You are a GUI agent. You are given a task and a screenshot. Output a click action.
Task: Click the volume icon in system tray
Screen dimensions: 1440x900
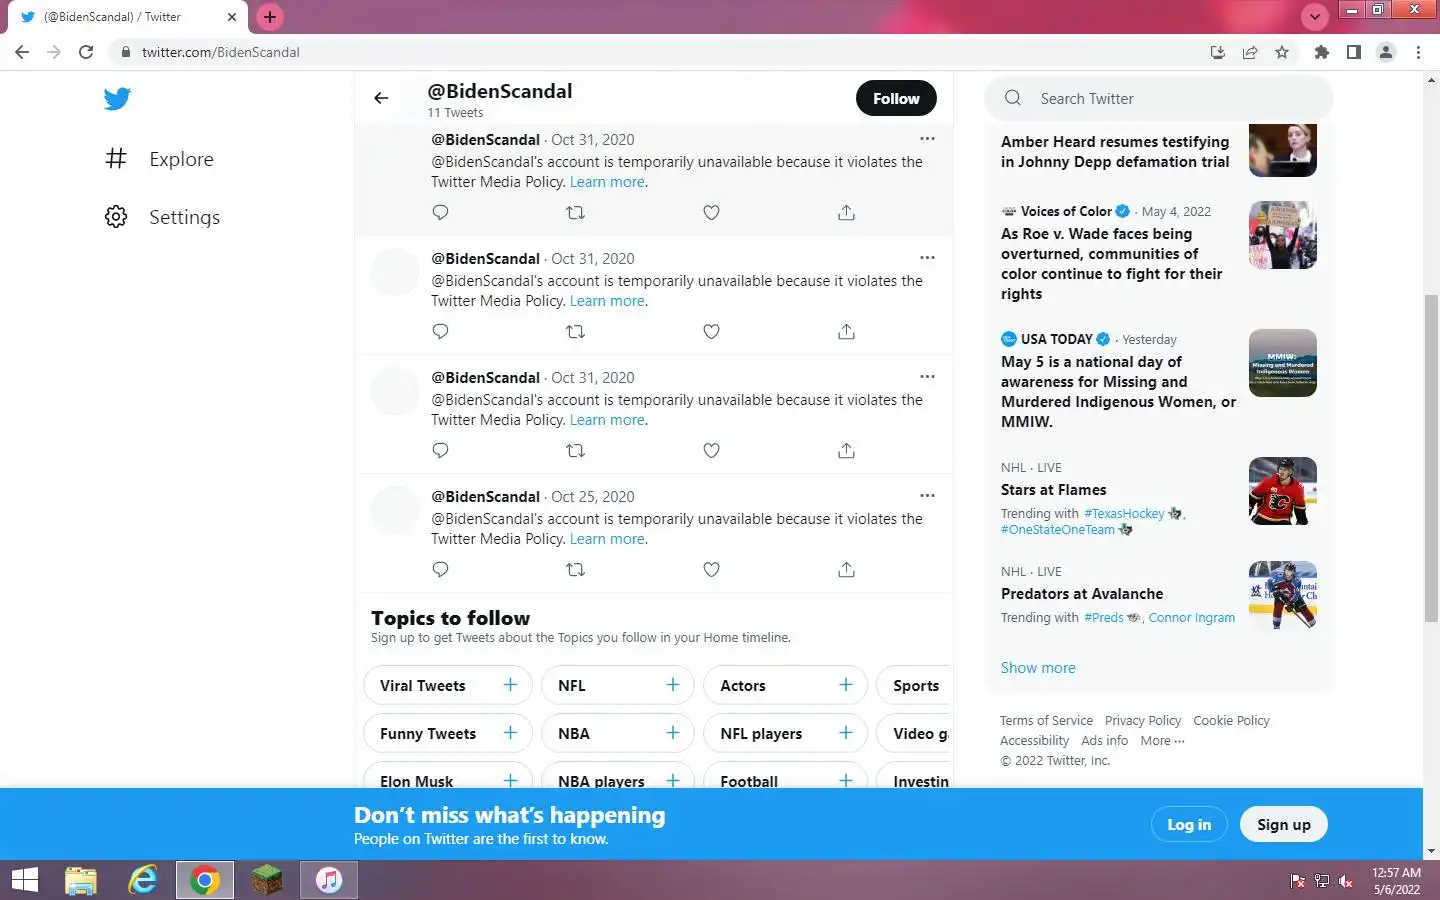point(1346,881)
